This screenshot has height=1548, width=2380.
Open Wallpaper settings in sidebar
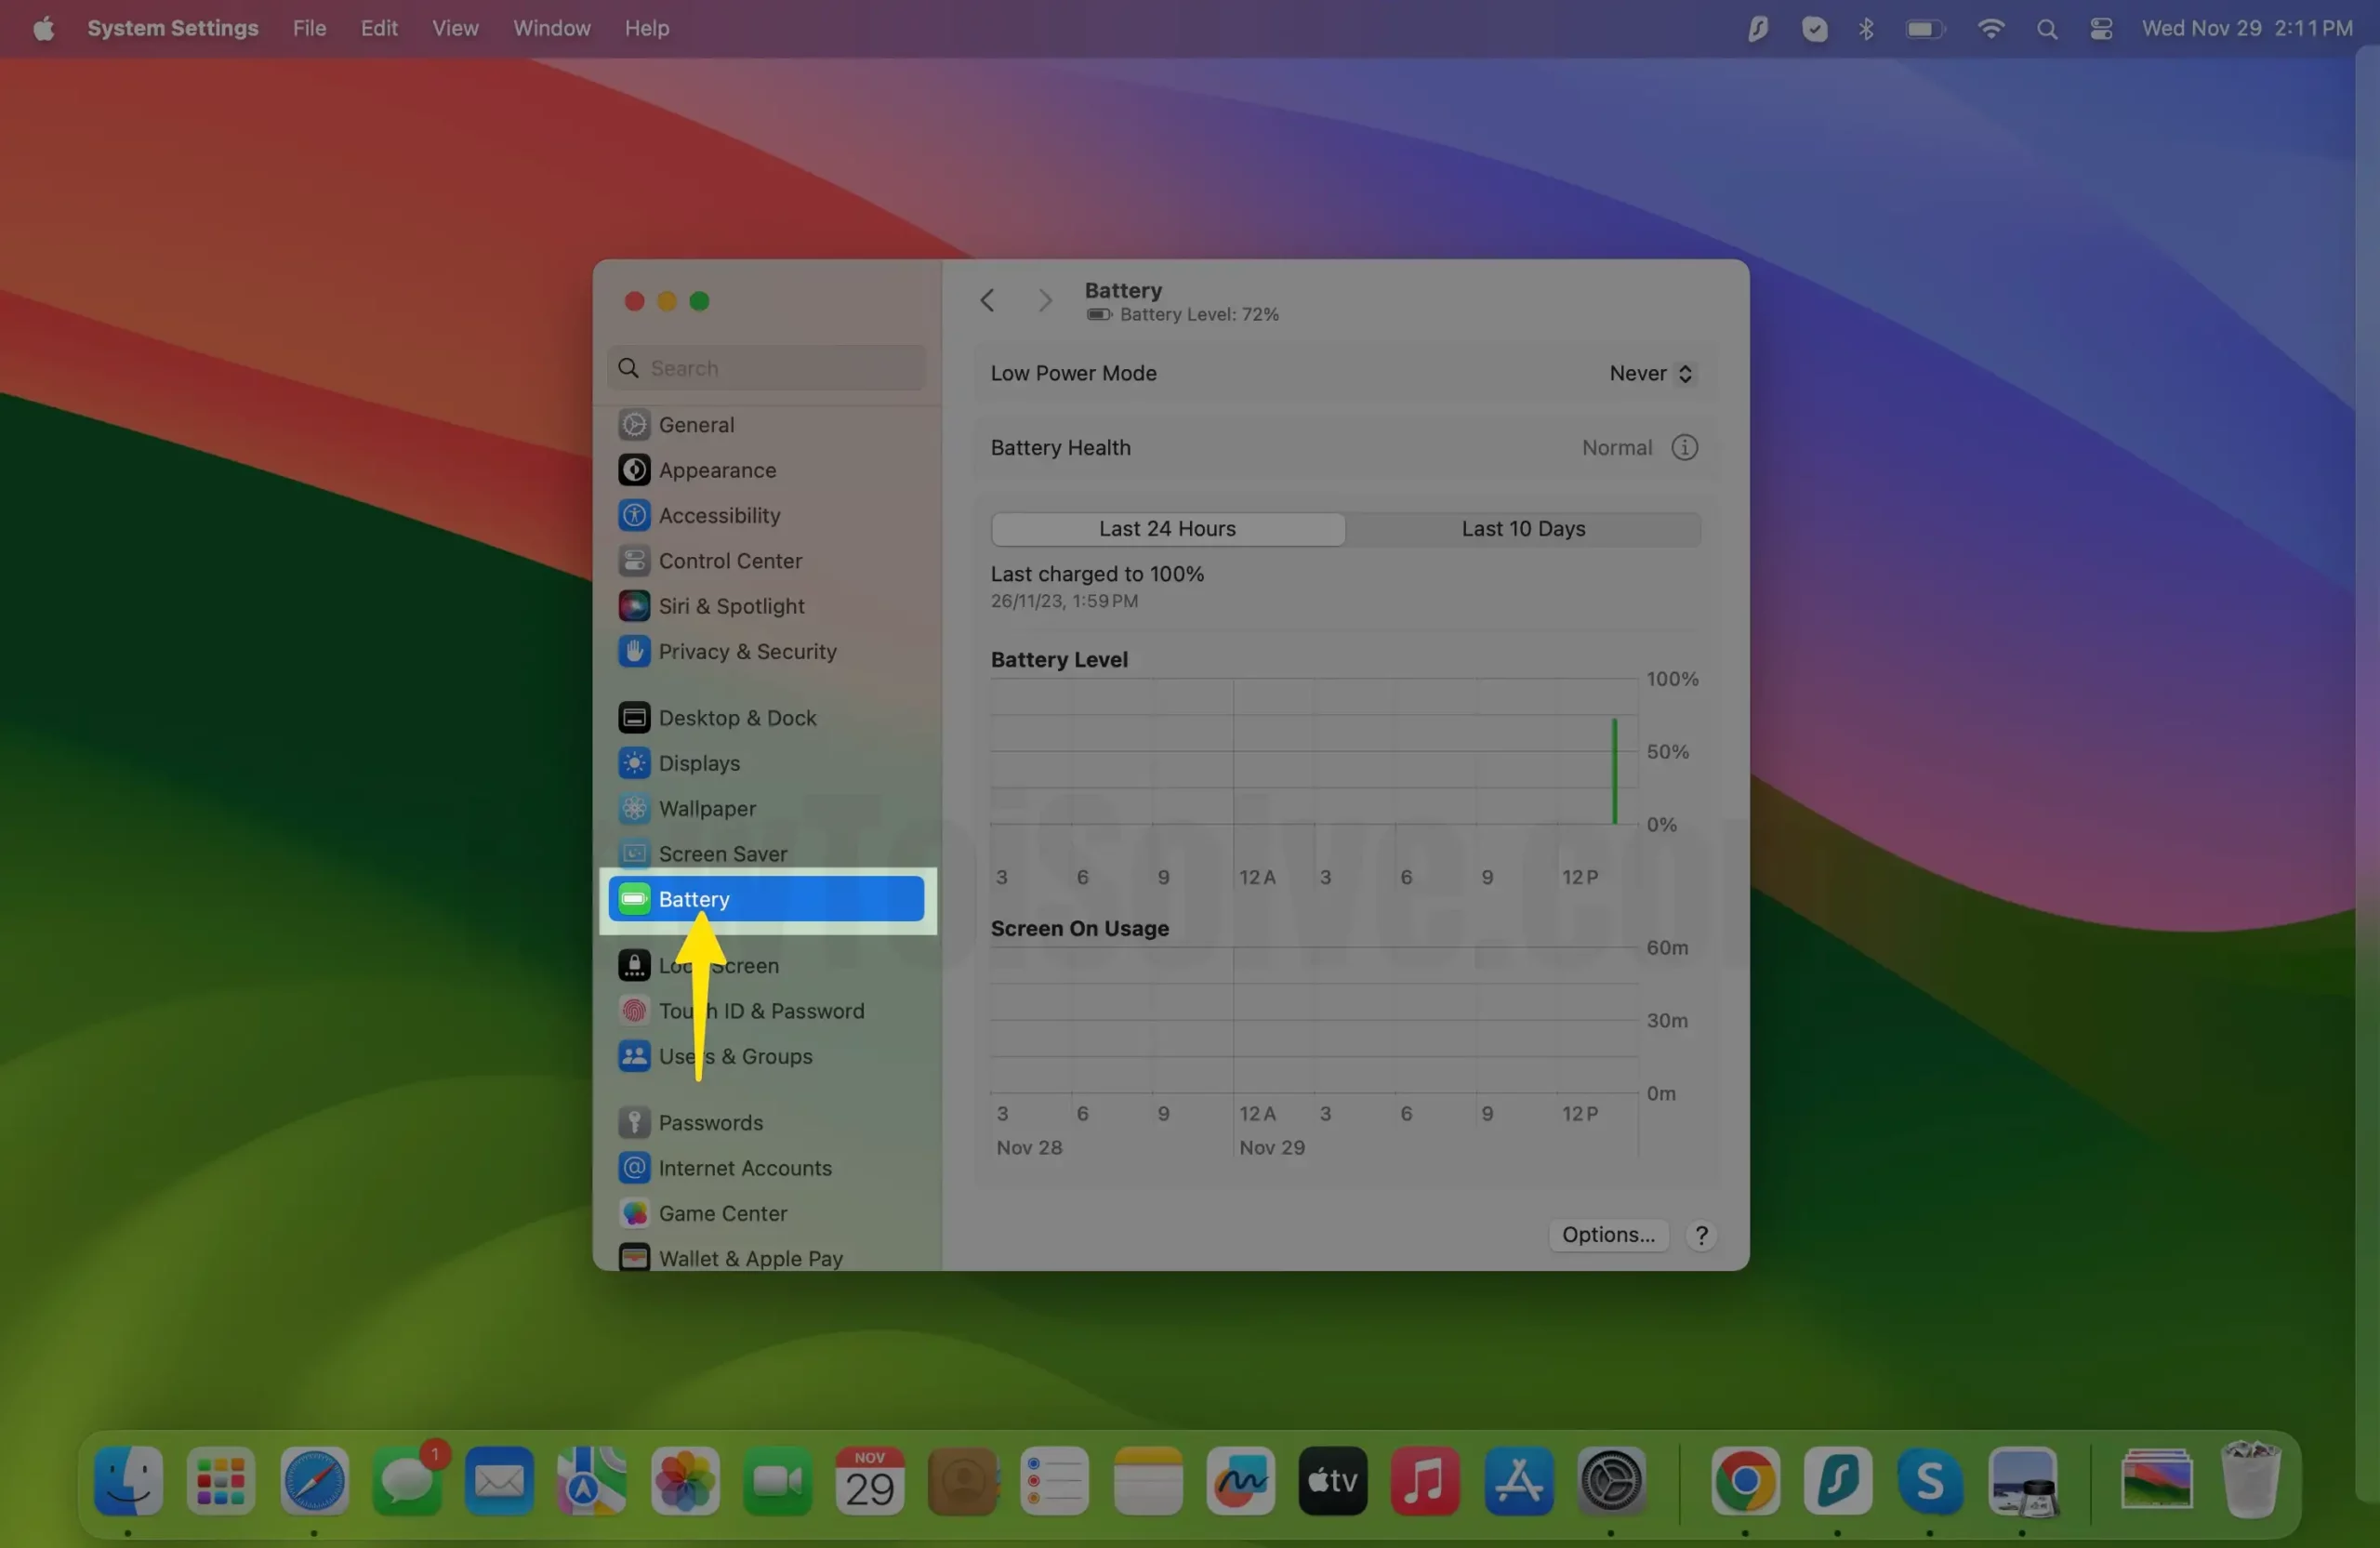coord(706,808)
